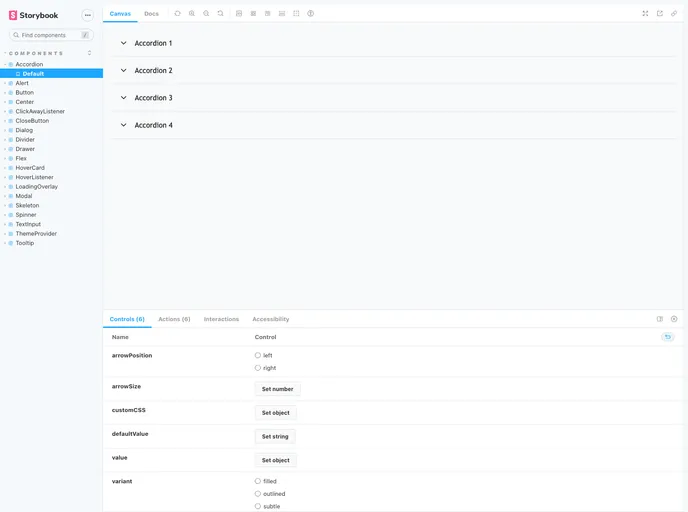Select variant subtle radio
Image resolution: width=688 pixels, height=512 pixels.
[x=258, y=506]
